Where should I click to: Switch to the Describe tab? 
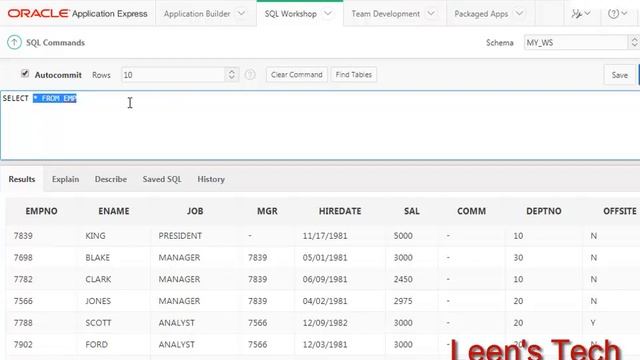(111, 179)
